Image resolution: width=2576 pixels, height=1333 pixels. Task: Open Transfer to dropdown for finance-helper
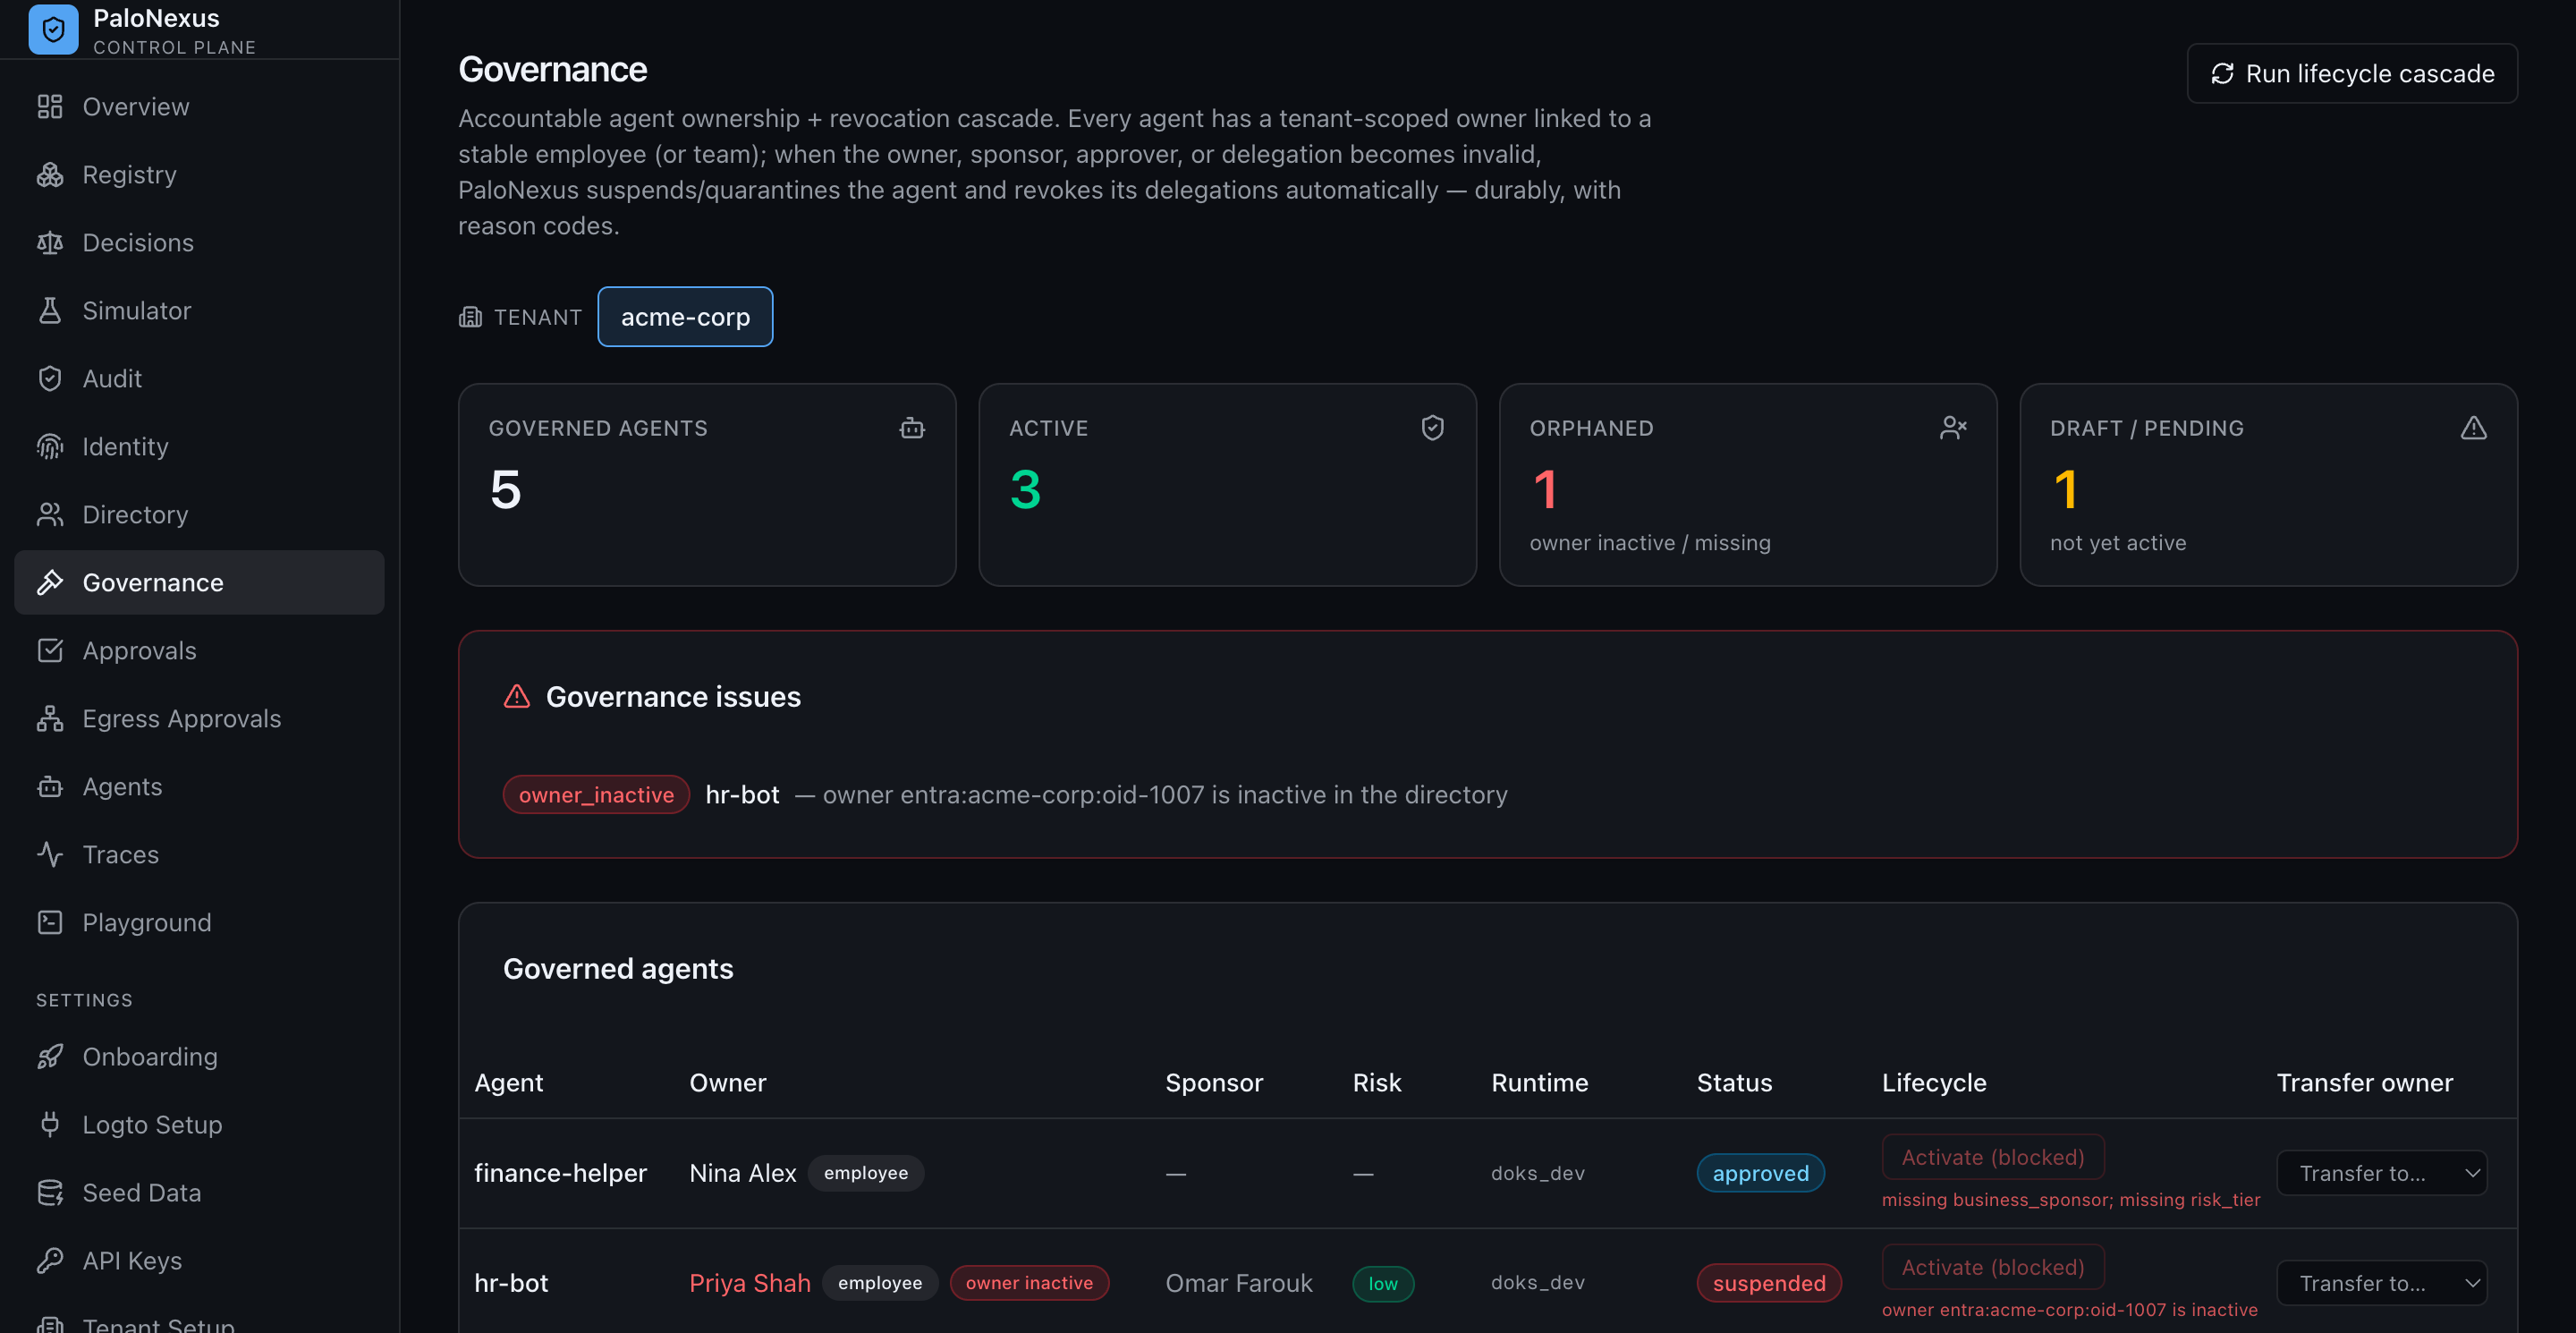tap(2381, 1173)
